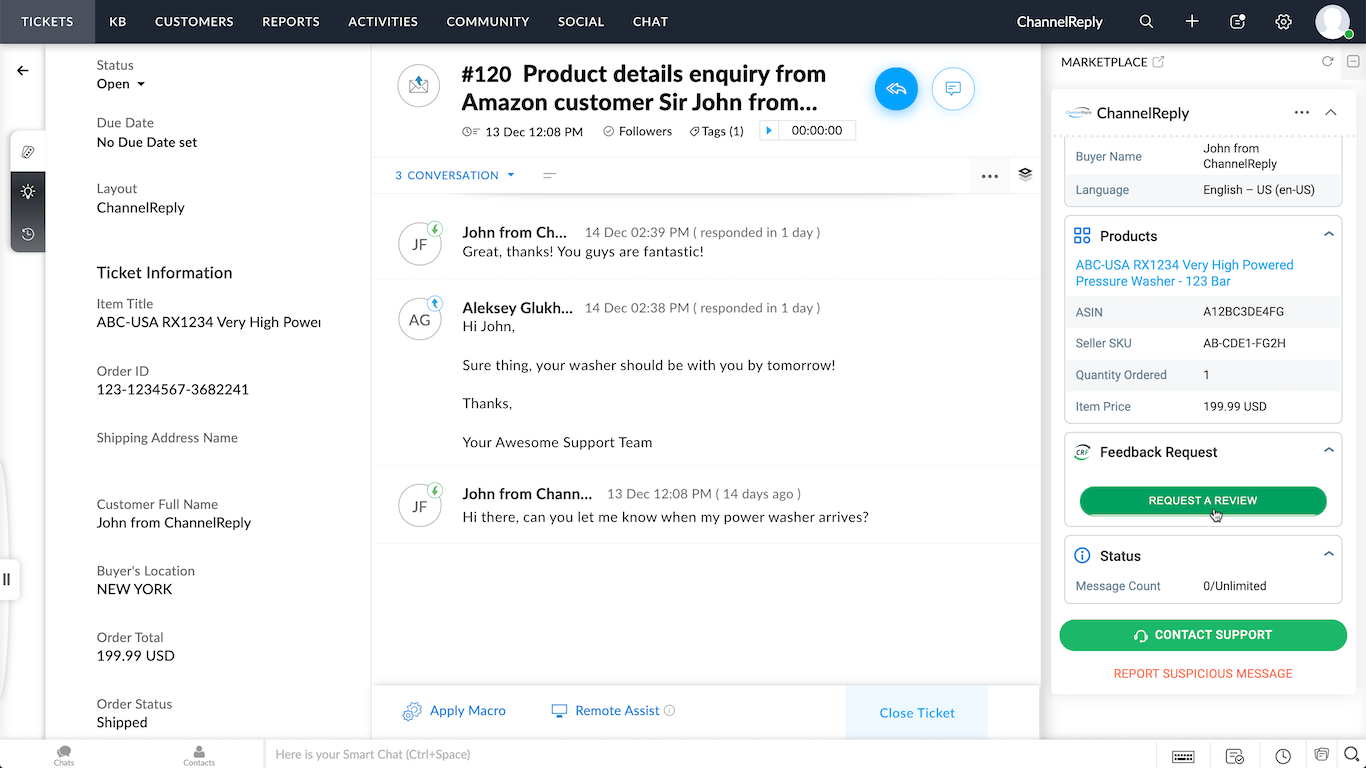Open the conversation three-dots menu
The height and width of the screenshot is (768, 1366).
990,176
